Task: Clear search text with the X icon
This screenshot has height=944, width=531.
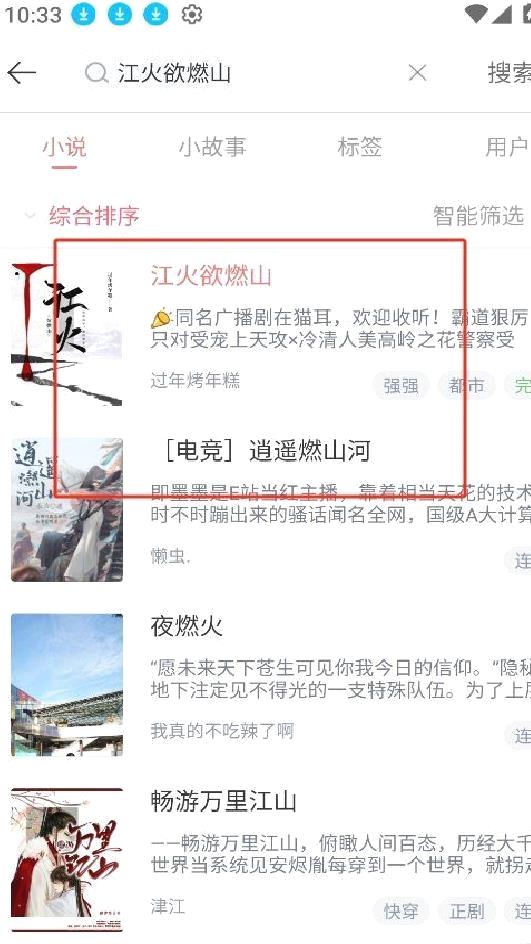Action: point(417,73)
